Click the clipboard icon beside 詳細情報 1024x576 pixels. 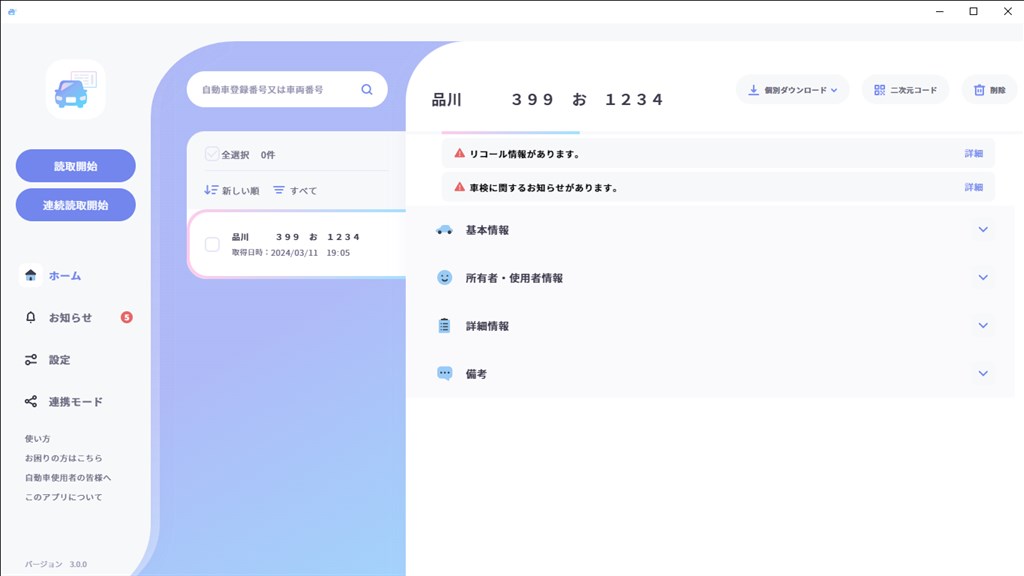(445, 325)
